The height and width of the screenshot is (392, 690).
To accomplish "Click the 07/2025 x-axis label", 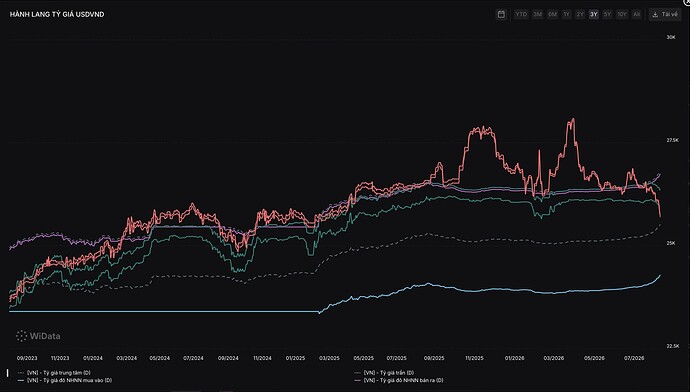I will (396, 358).
